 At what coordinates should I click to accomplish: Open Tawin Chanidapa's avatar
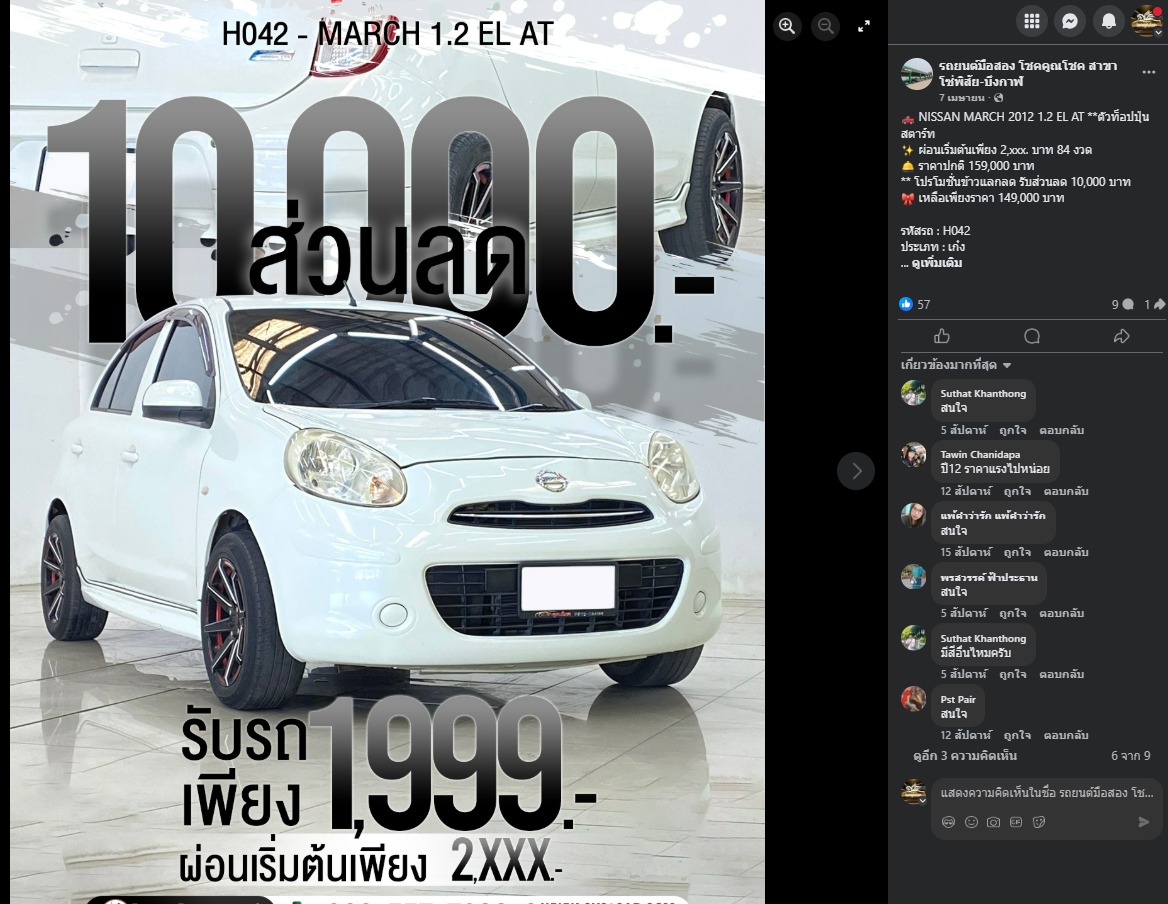click(913, 454)
